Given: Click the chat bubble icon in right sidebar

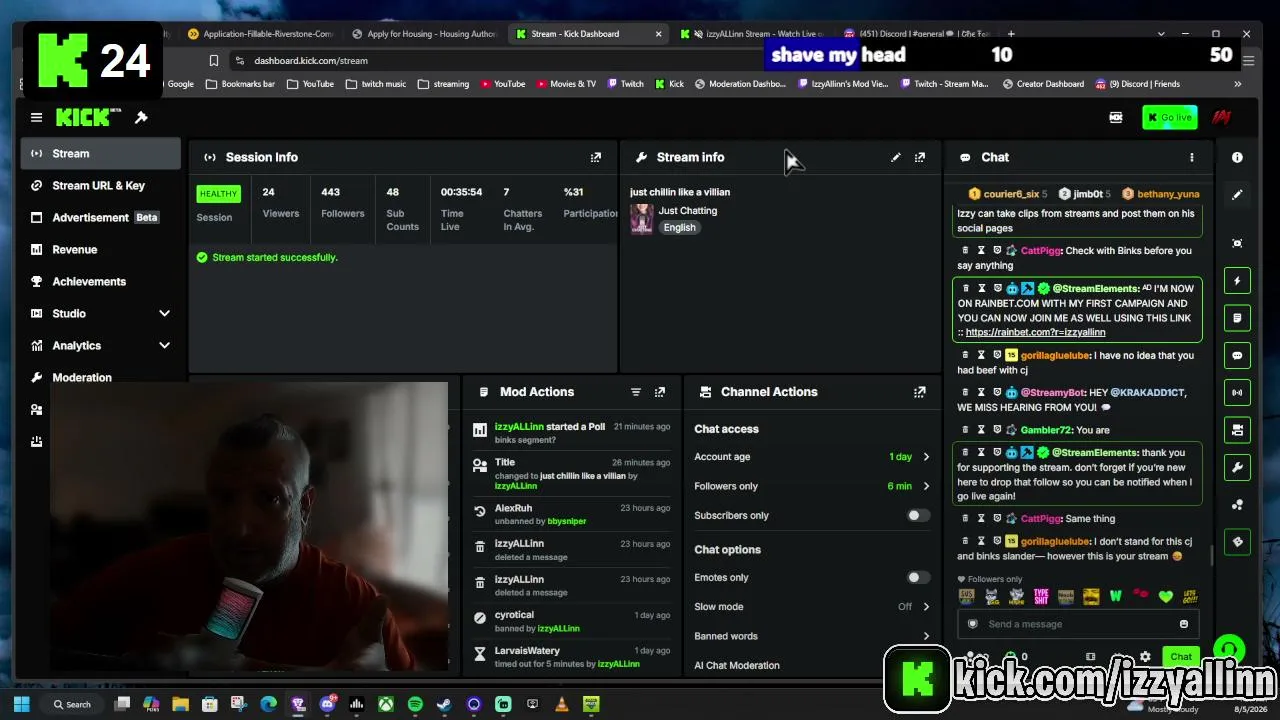Looking at the screenshot, I should pyautogui.click(x=1237, y=355).
